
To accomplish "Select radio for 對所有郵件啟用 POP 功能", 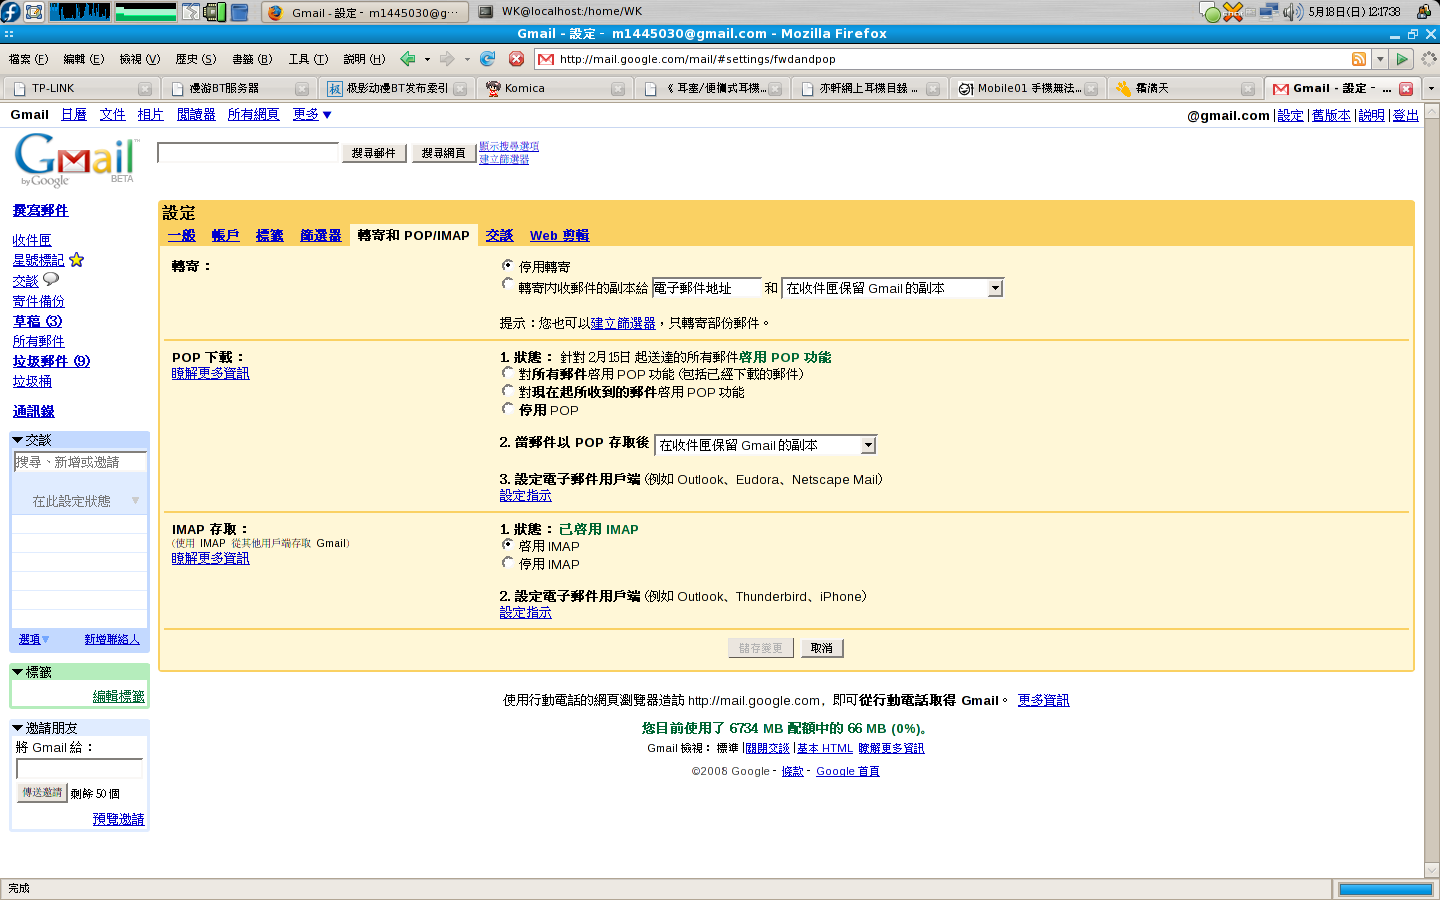I will tap(508, 373).
